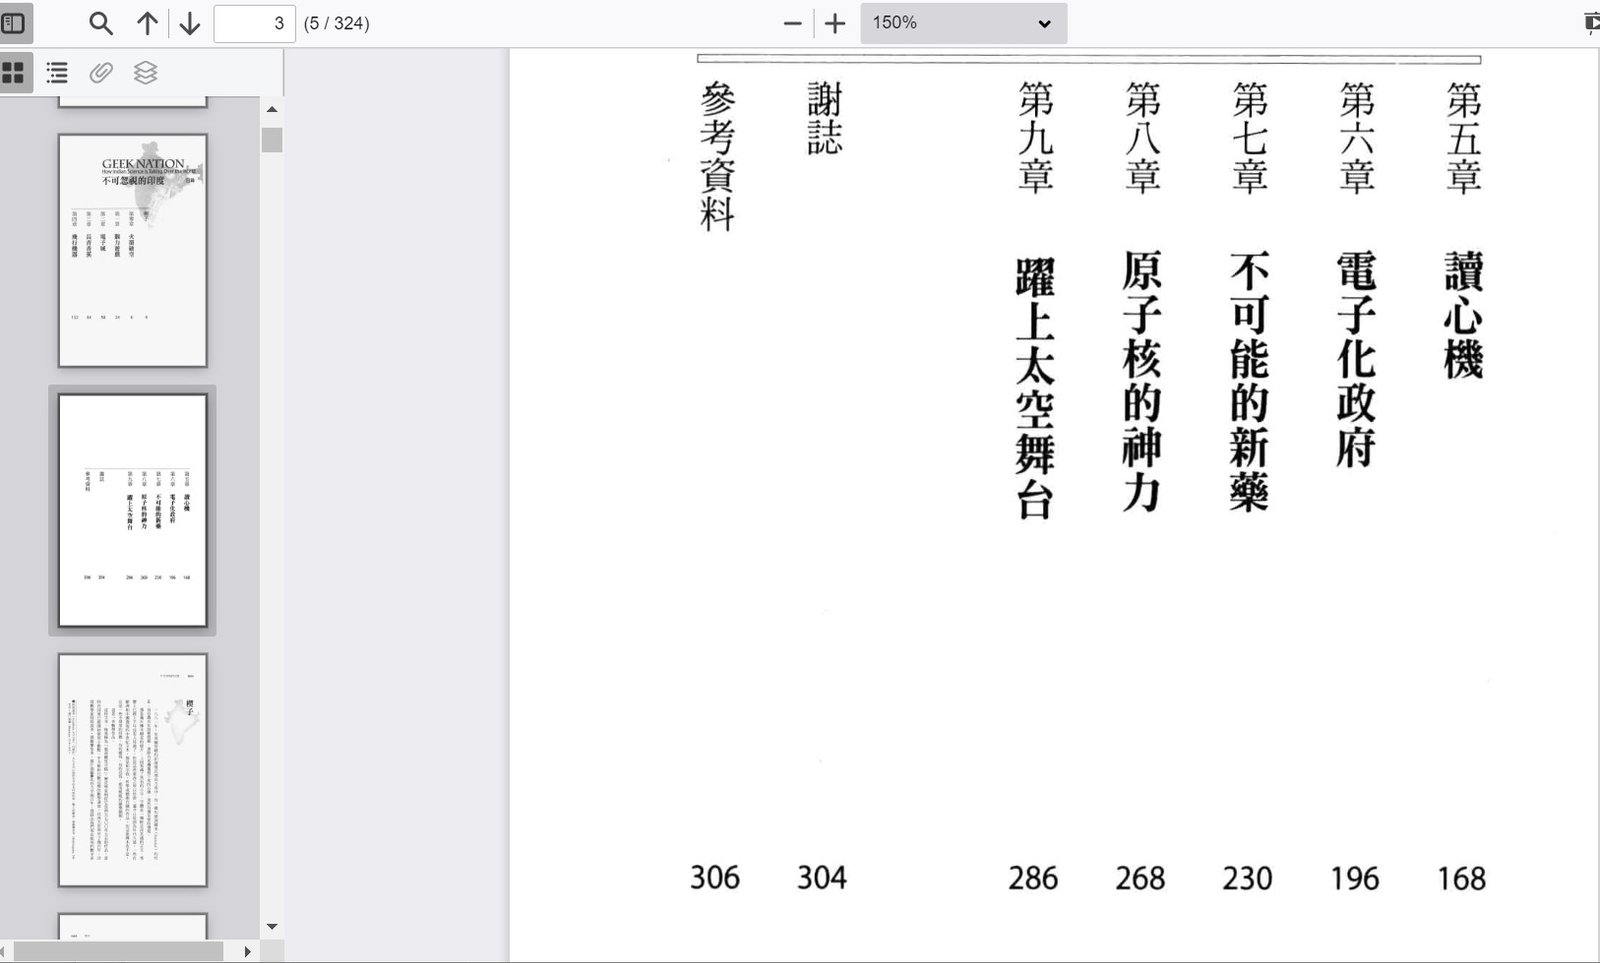
Task: Click chapter heading 第五章
Action: 1463,138
